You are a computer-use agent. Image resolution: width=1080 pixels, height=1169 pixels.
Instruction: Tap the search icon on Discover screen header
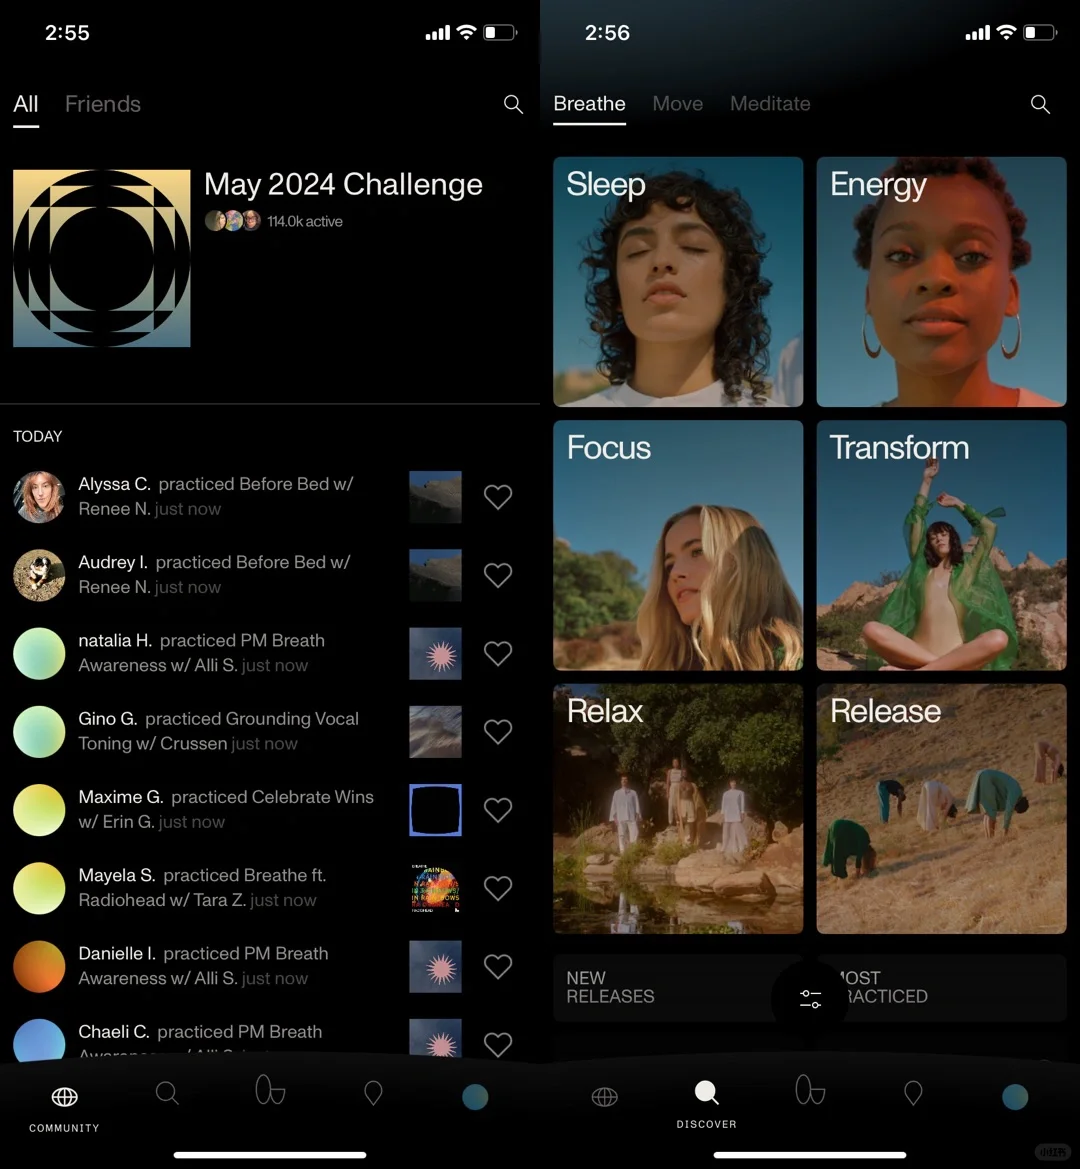tap(1040, 104)
